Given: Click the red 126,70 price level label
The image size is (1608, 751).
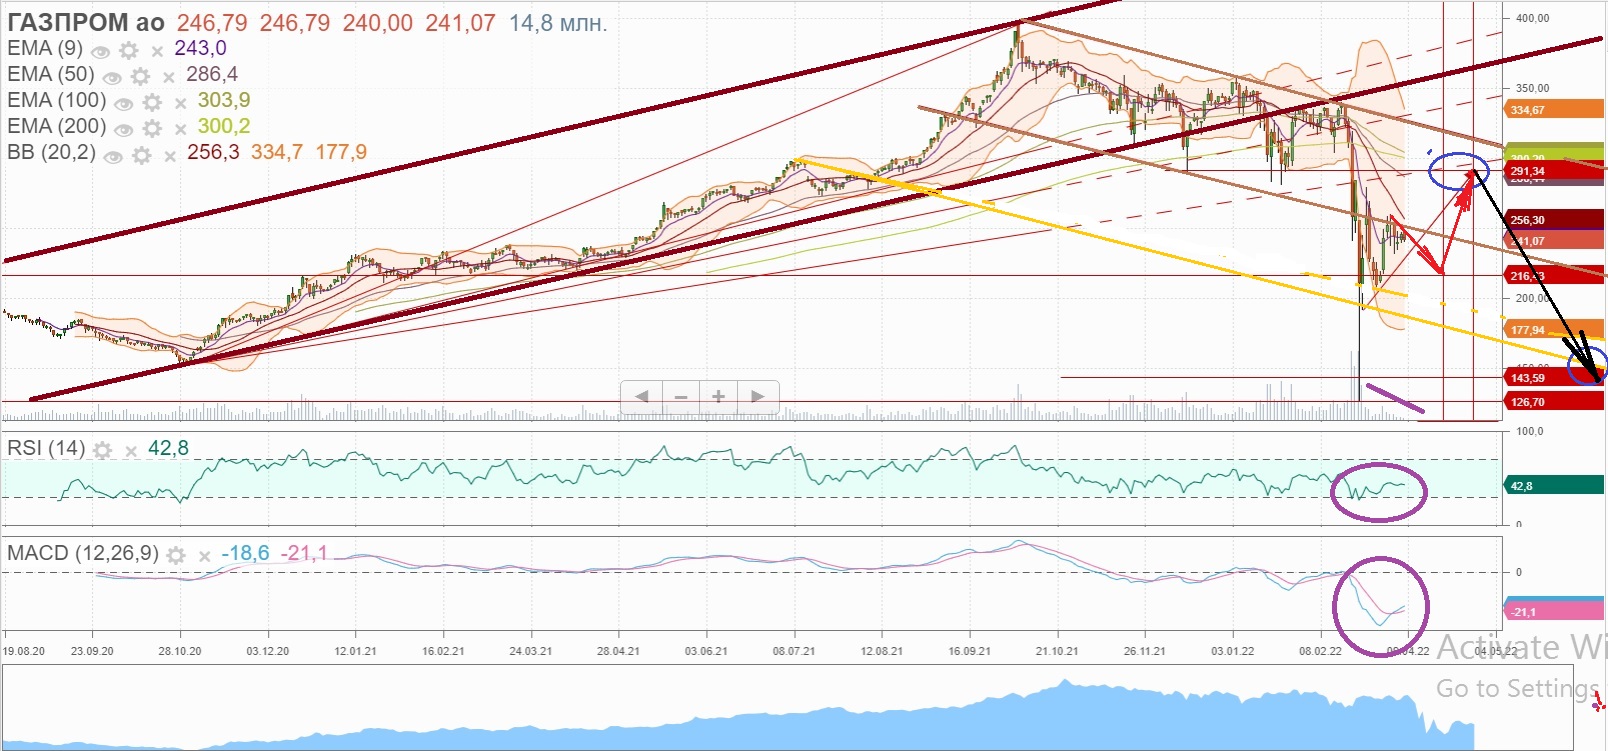Looking at the screenshot, I should [x=1553, y=402].
